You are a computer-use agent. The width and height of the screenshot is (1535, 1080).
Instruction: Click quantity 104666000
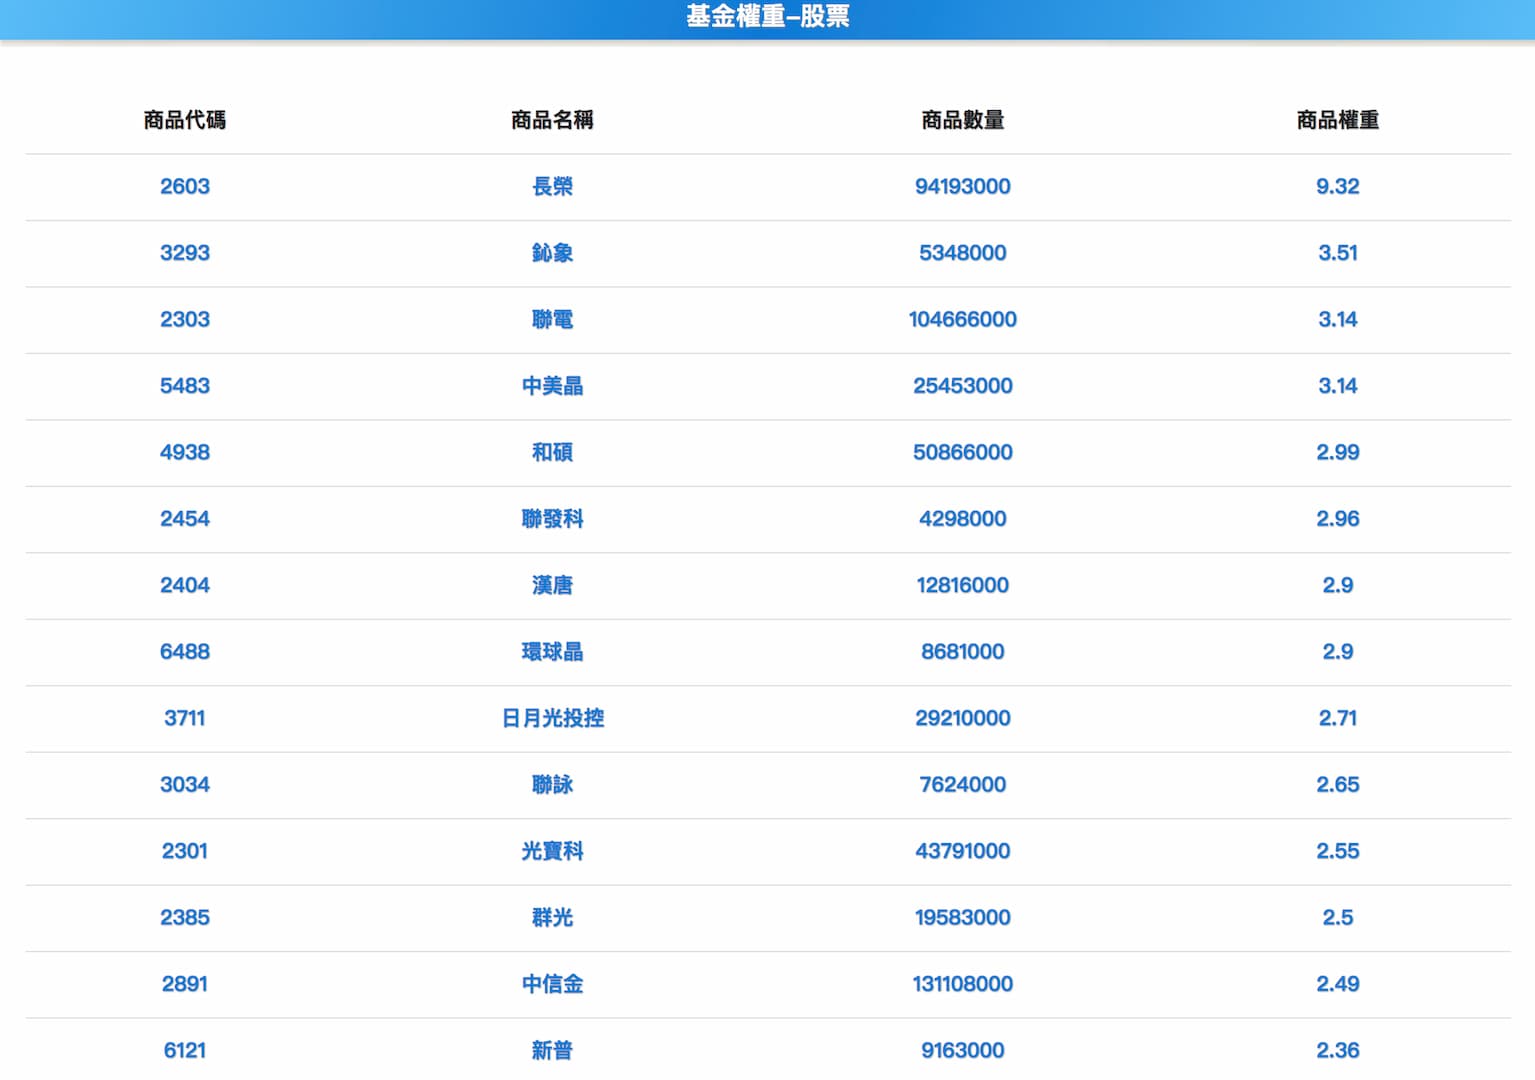click(962, 319)
